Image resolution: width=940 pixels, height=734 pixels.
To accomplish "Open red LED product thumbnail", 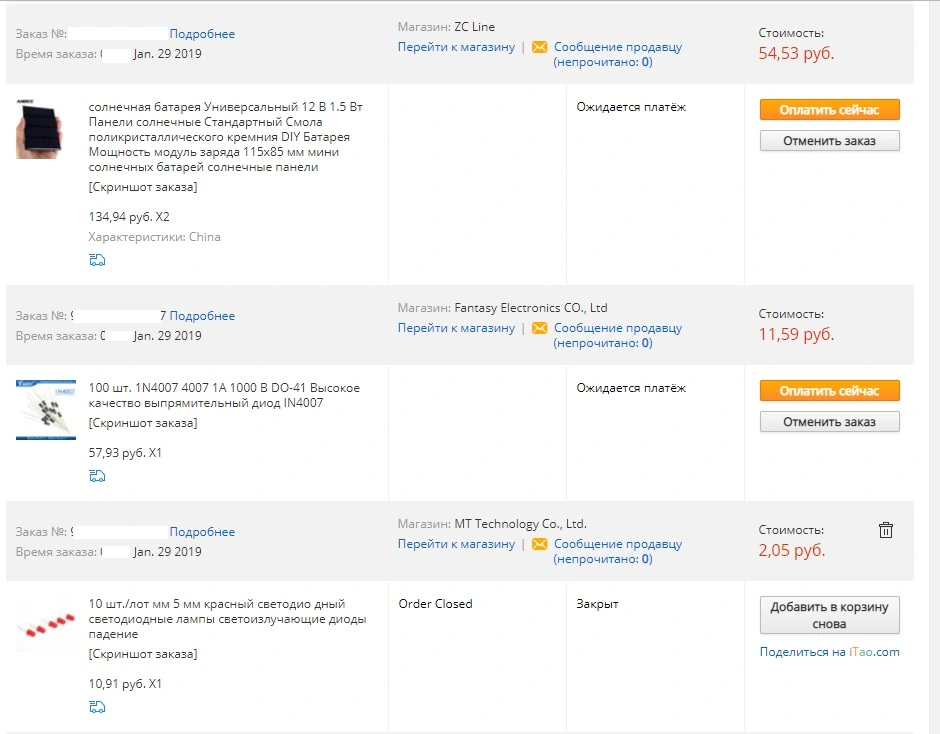I will click(x=46, y=626).
